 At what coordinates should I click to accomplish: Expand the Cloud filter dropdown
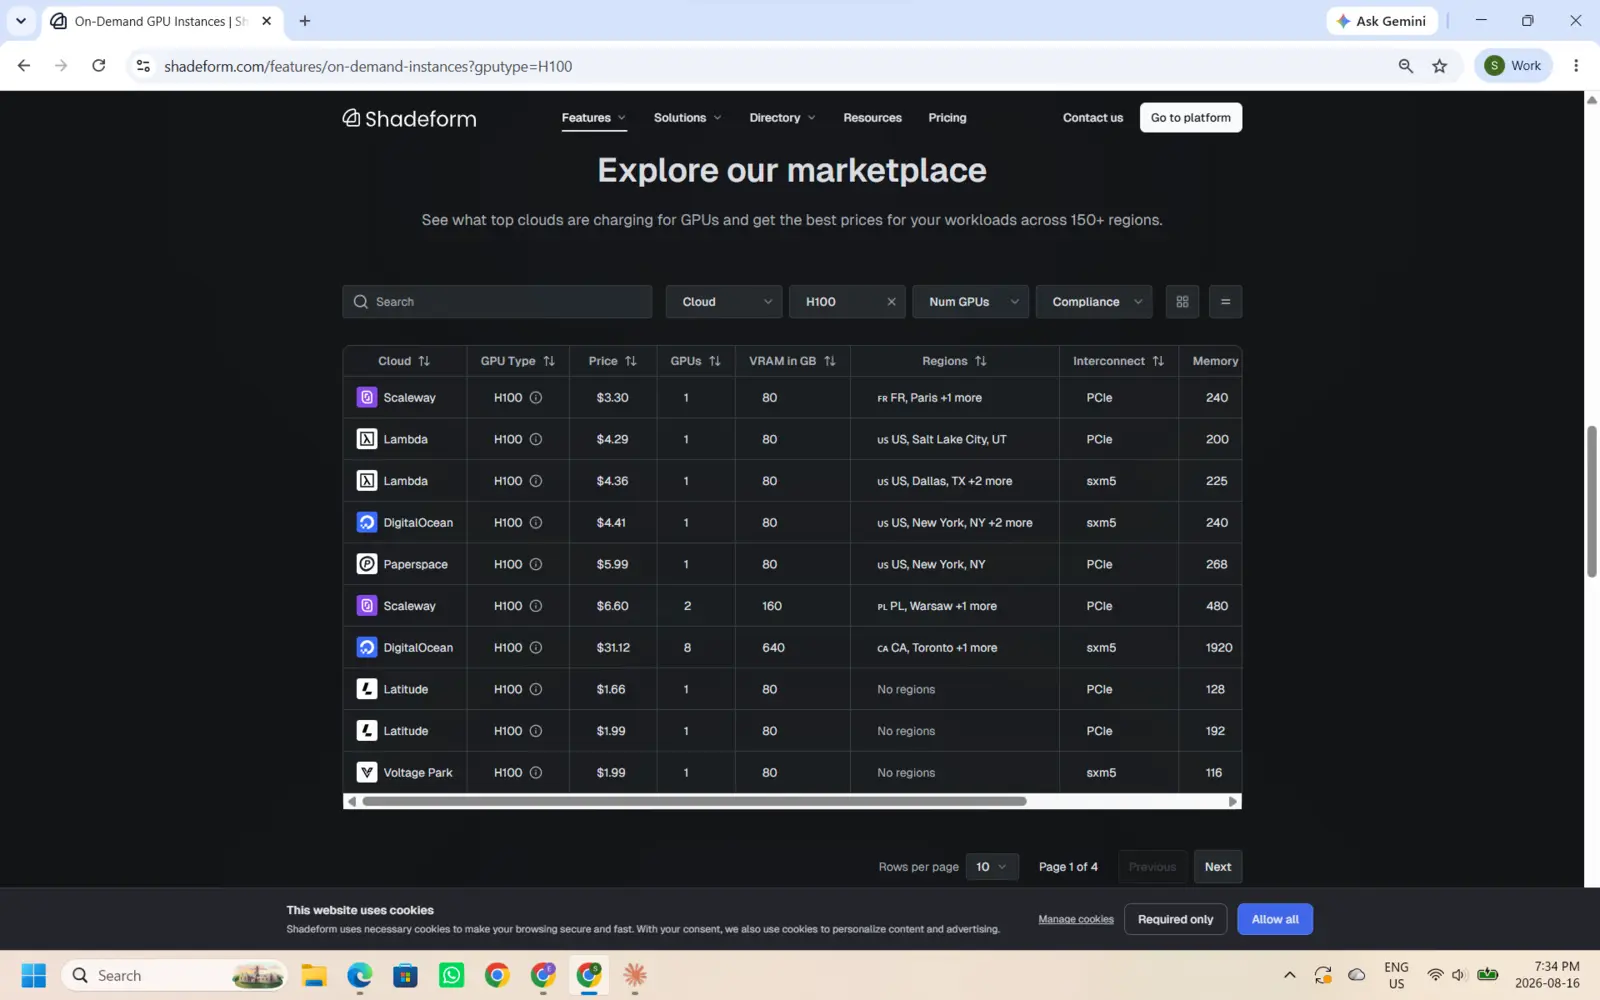[724, 302]
